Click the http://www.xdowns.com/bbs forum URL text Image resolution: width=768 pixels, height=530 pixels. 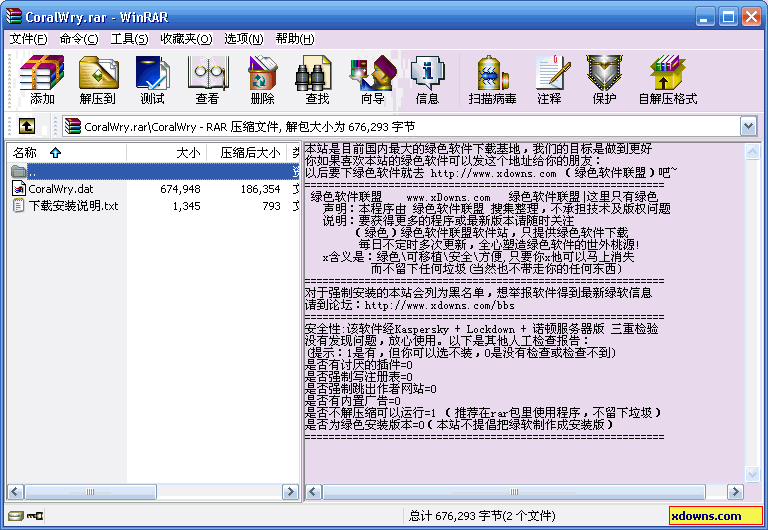click(x=439, y=306)
